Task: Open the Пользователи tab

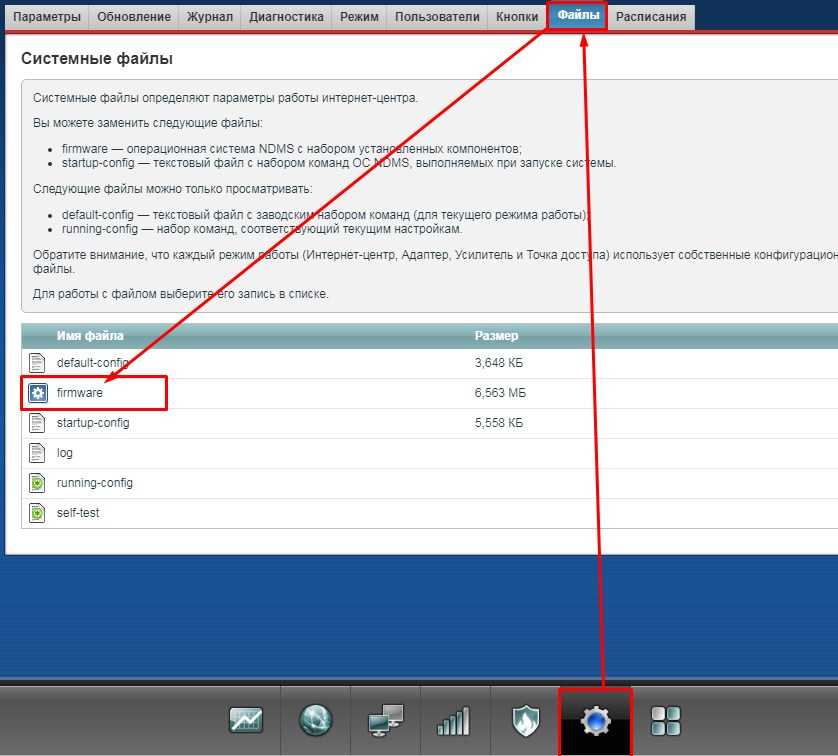Action: (438, 17)
